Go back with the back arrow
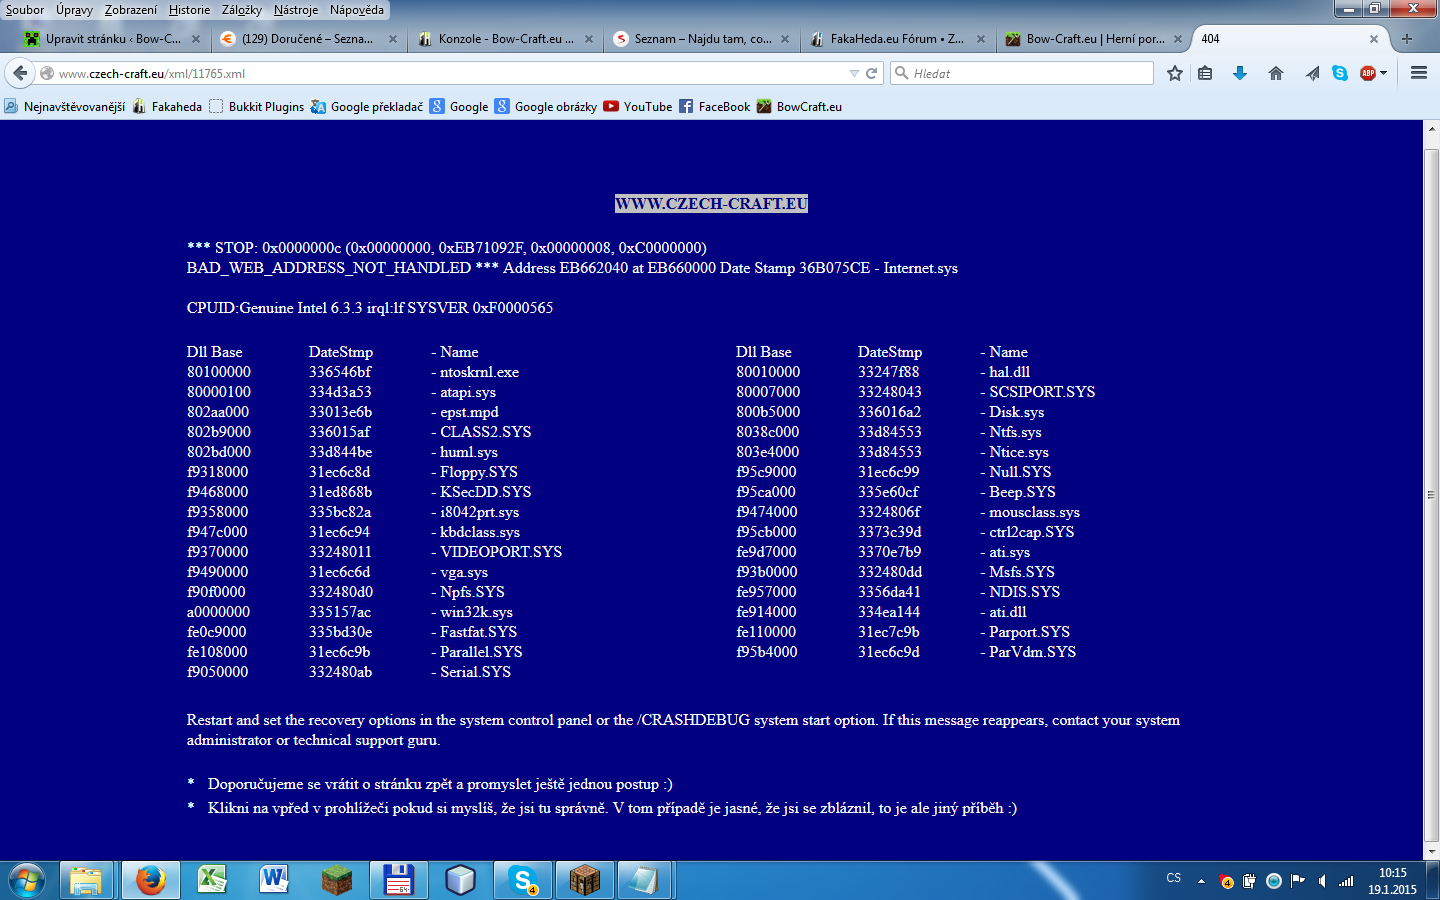The height and width of the screenshot is (900, 1440). click(x=19, y=73)
